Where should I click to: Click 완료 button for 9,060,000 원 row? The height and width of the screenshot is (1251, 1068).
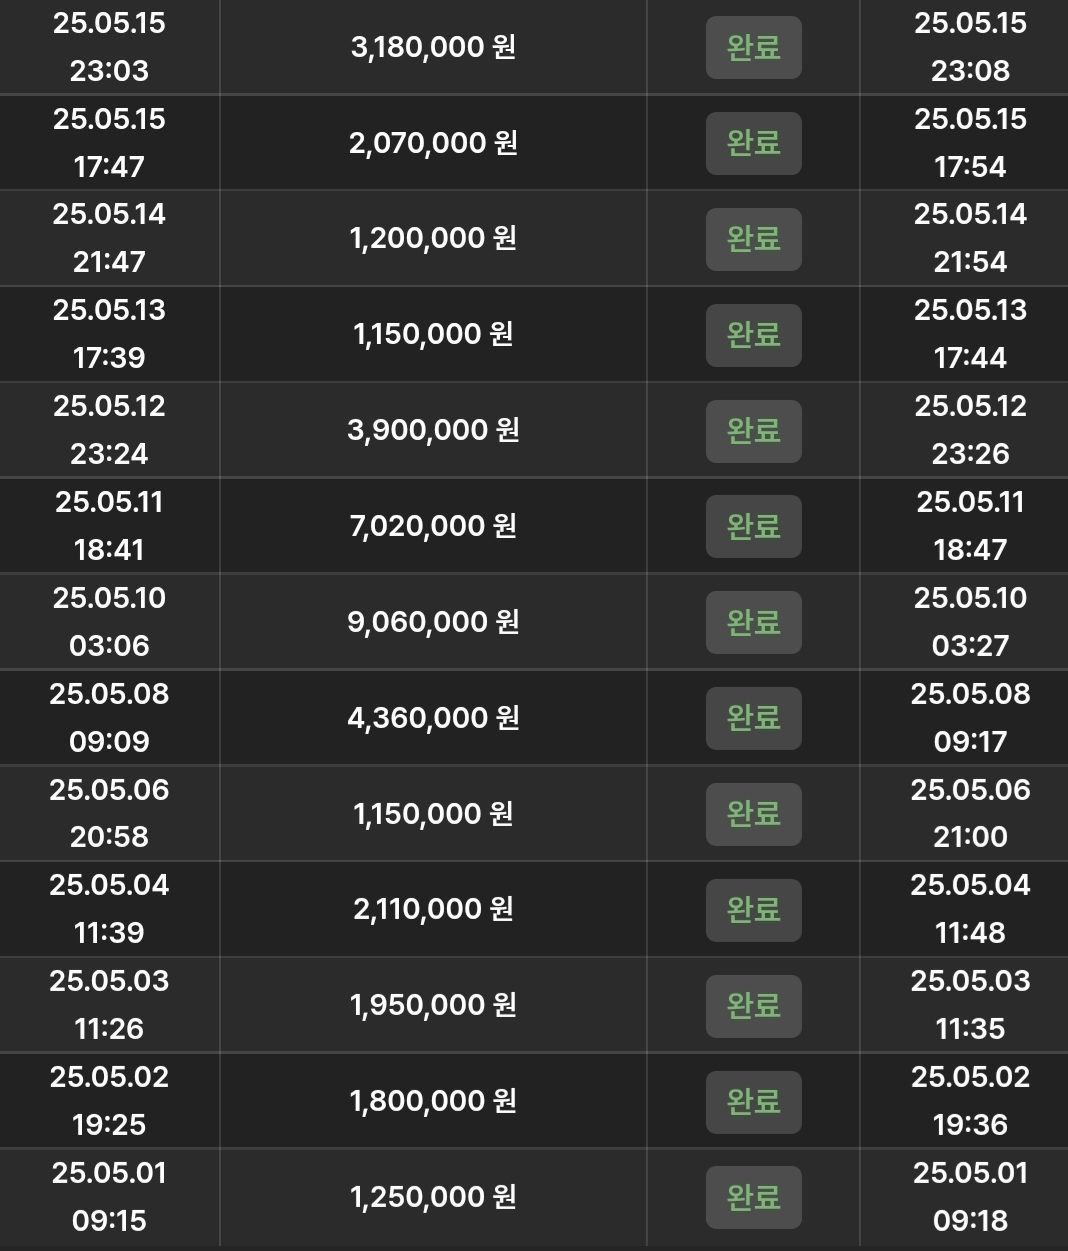click(753, 622)
